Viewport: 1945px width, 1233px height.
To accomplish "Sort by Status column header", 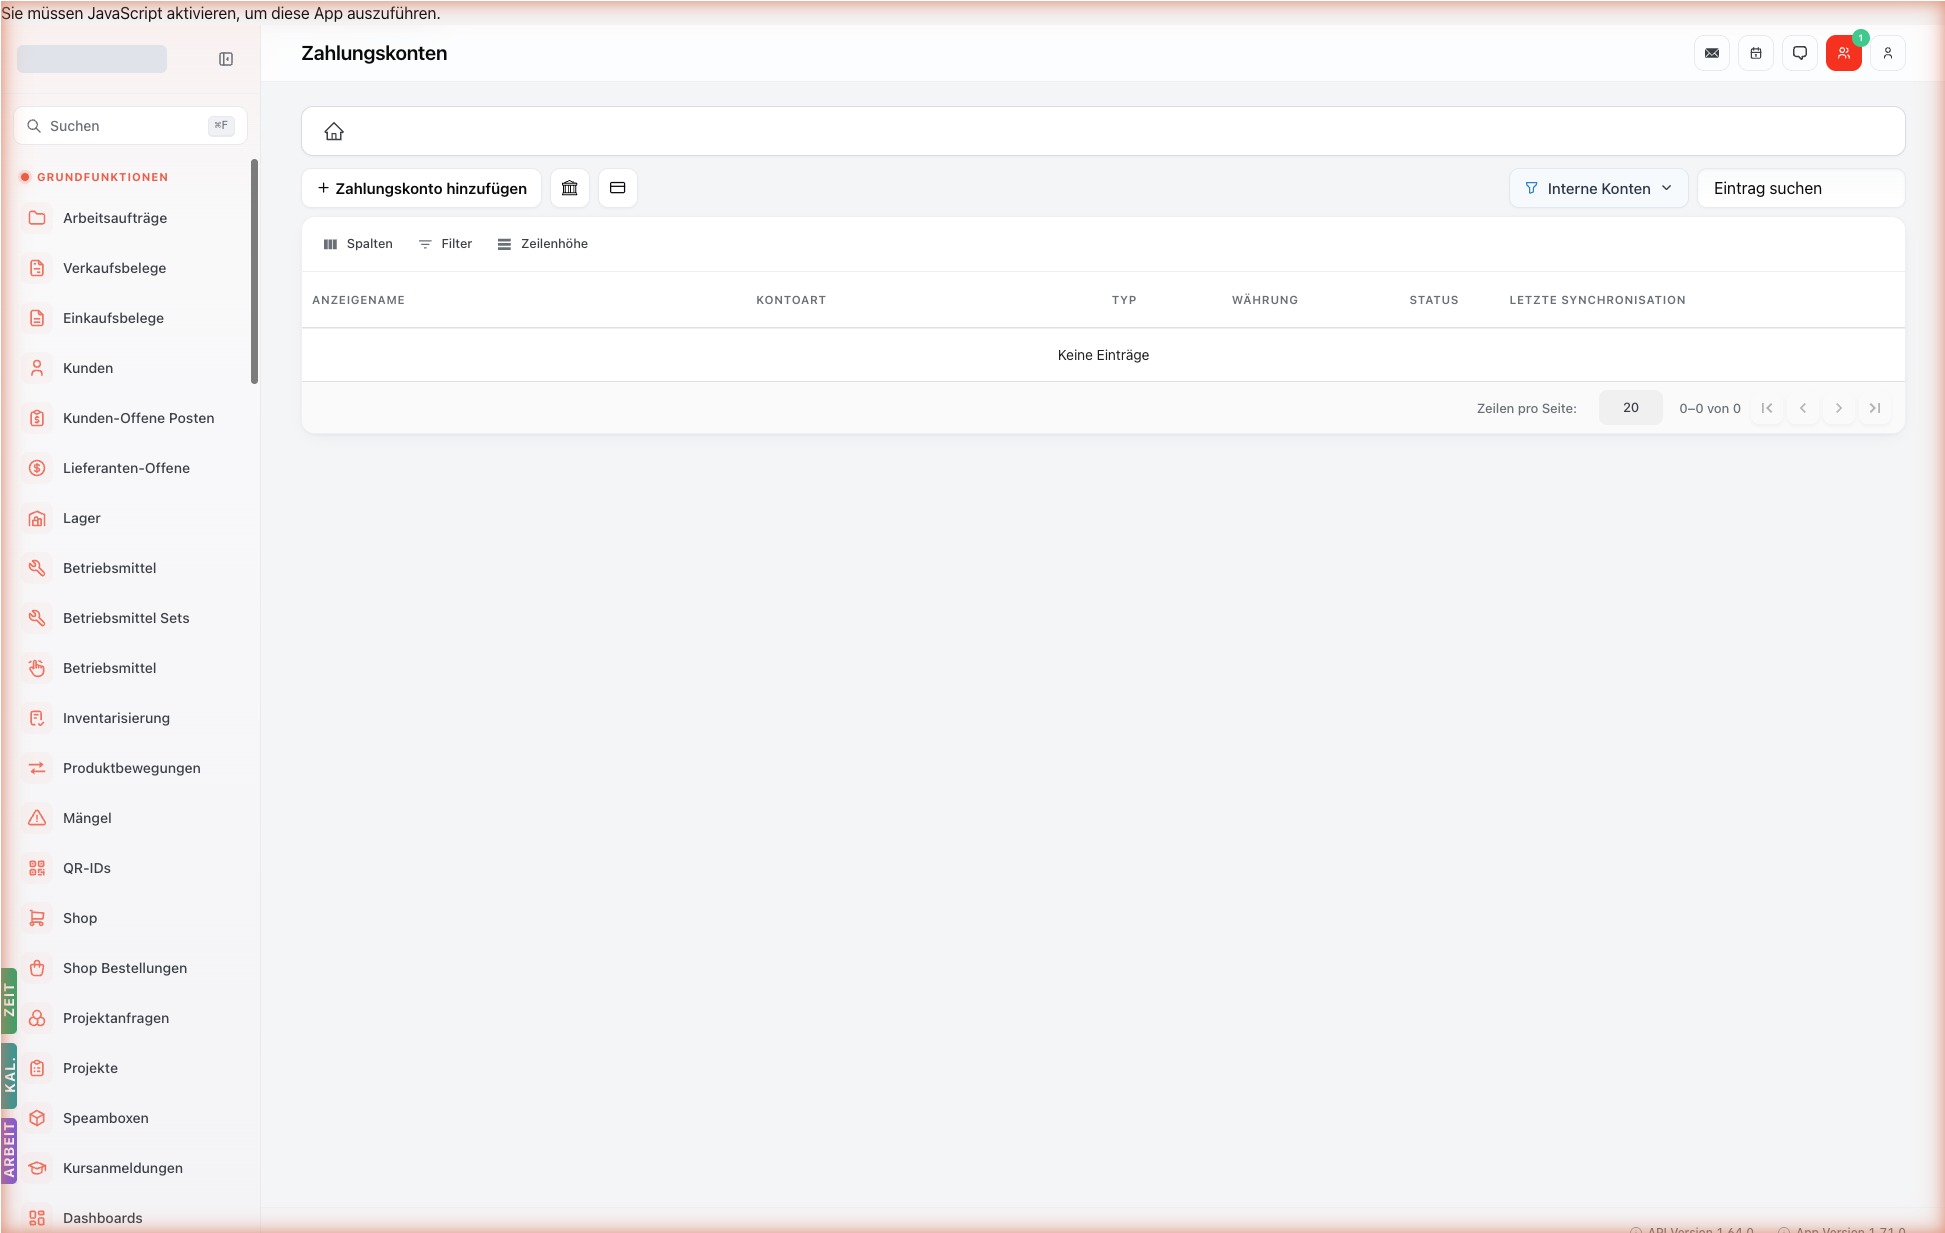I will tap(1434, 300).
